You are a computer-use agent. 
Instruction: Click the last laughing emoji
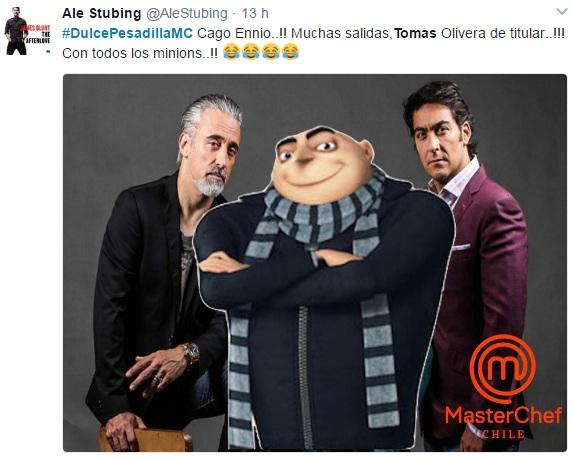pos(291,51)
